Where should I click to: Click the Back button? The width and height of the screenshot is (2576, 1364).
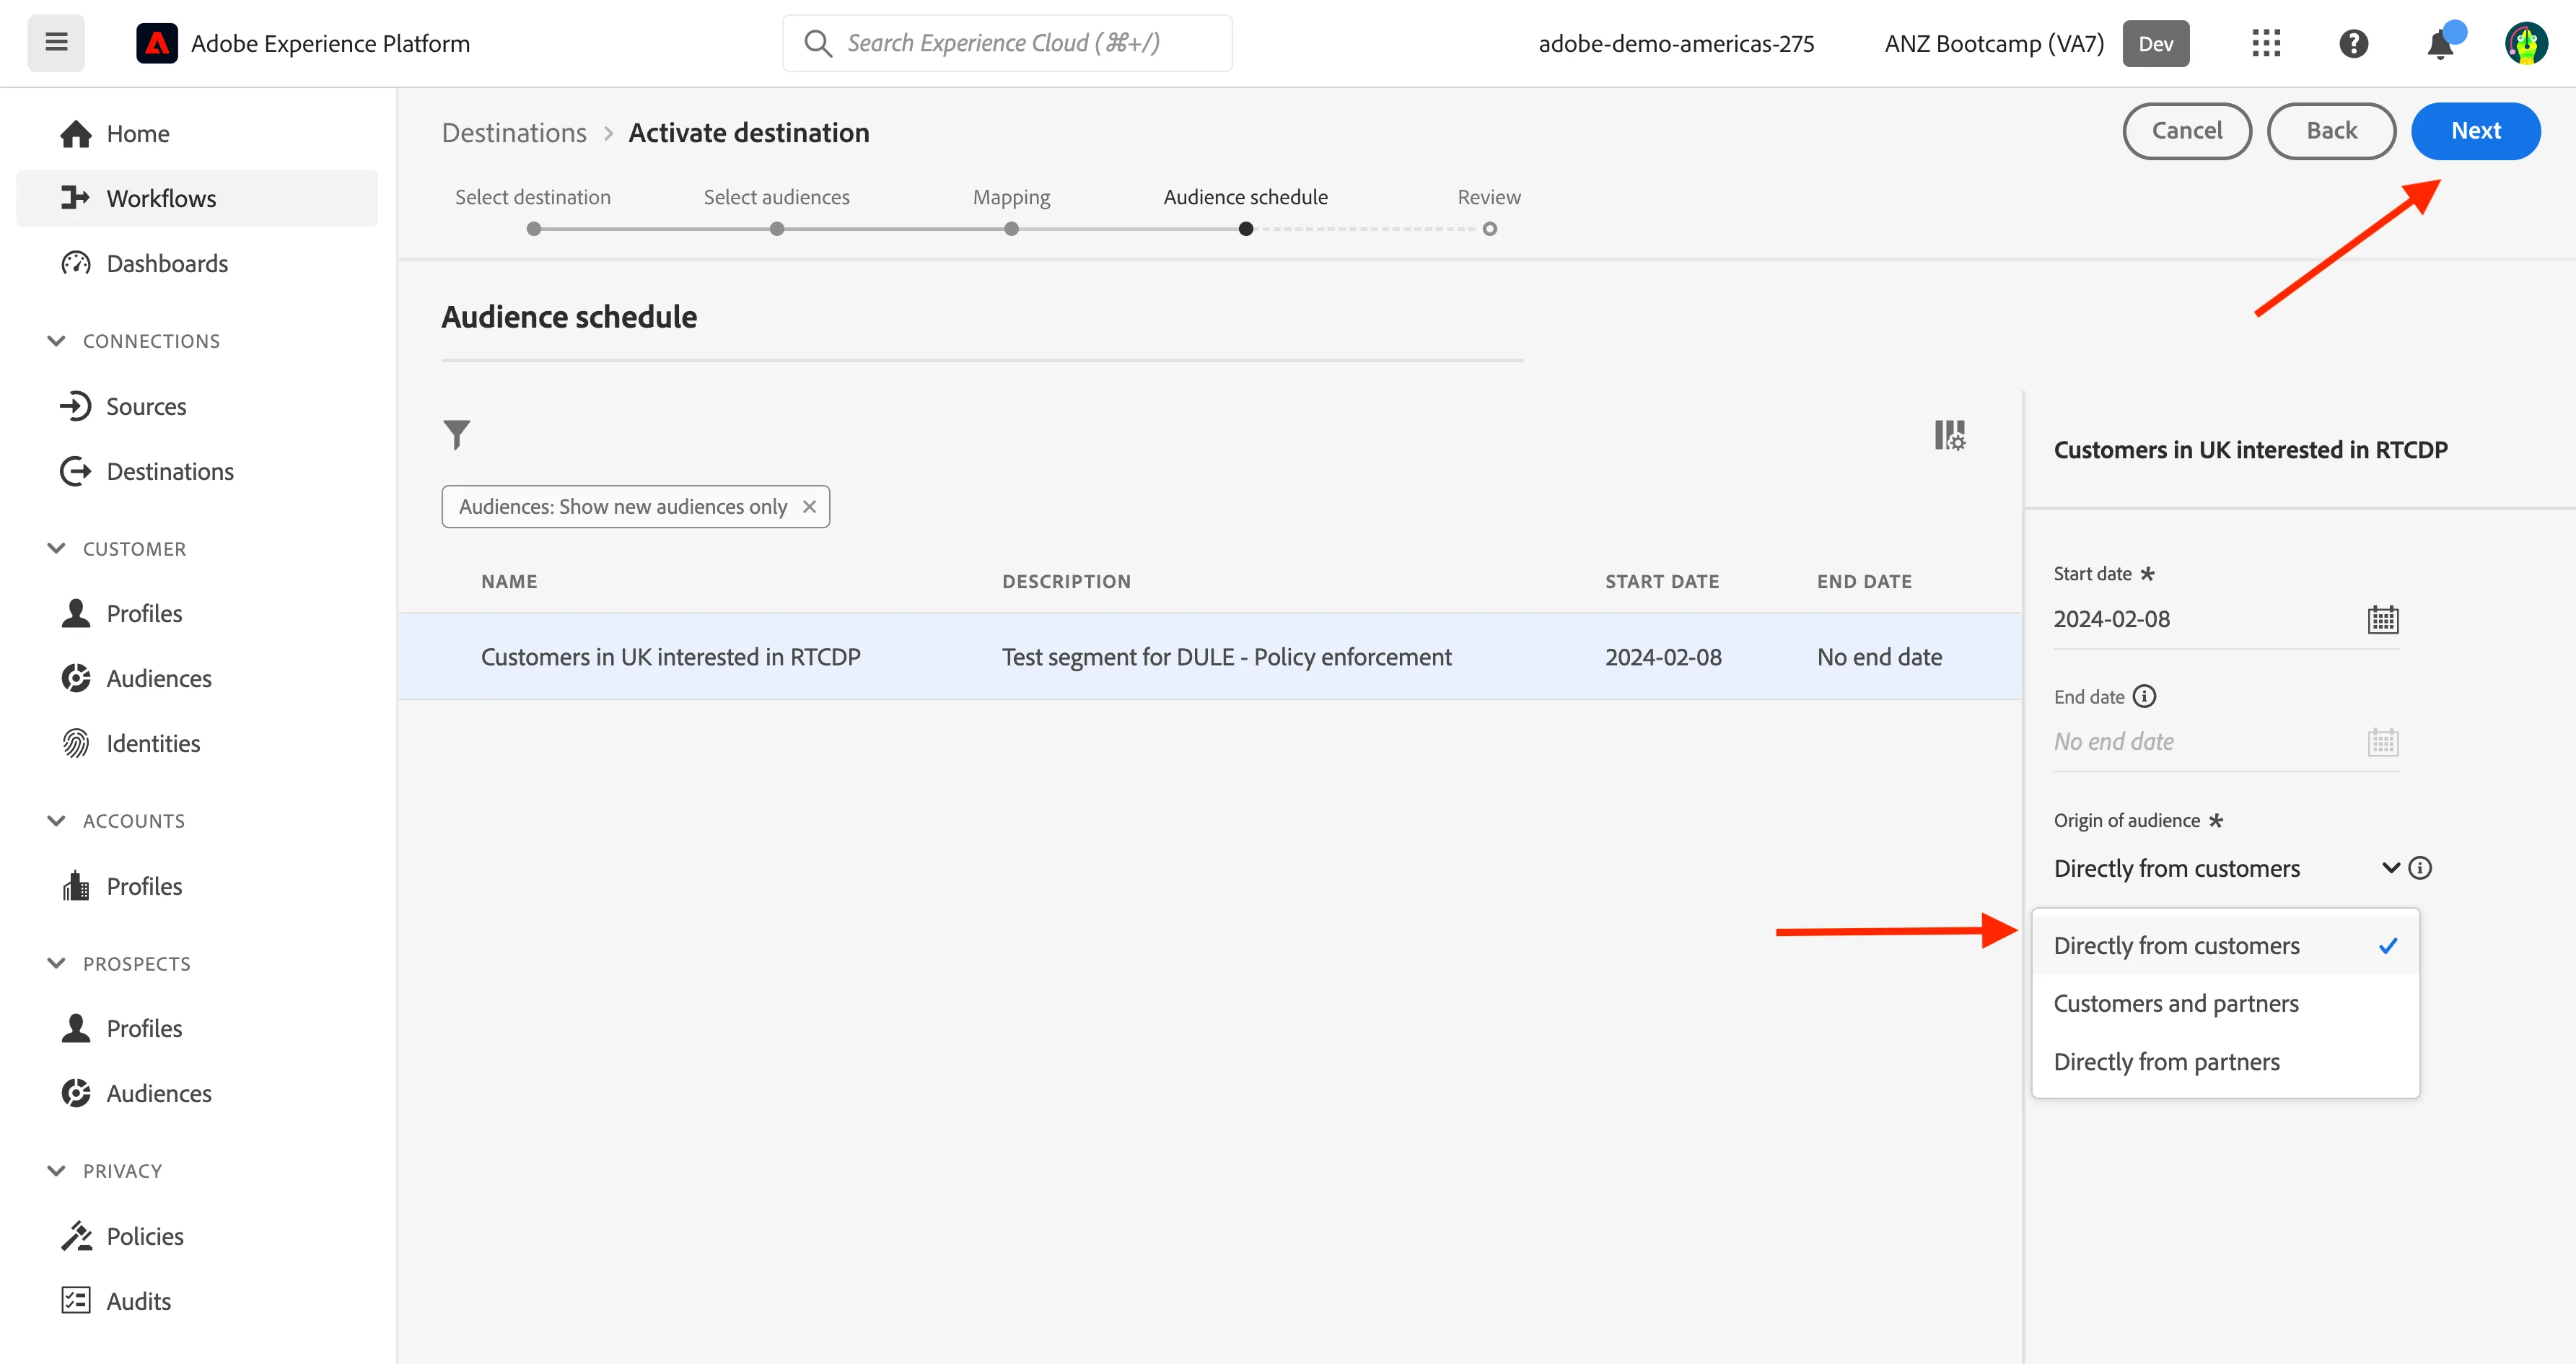(2332, 131)
